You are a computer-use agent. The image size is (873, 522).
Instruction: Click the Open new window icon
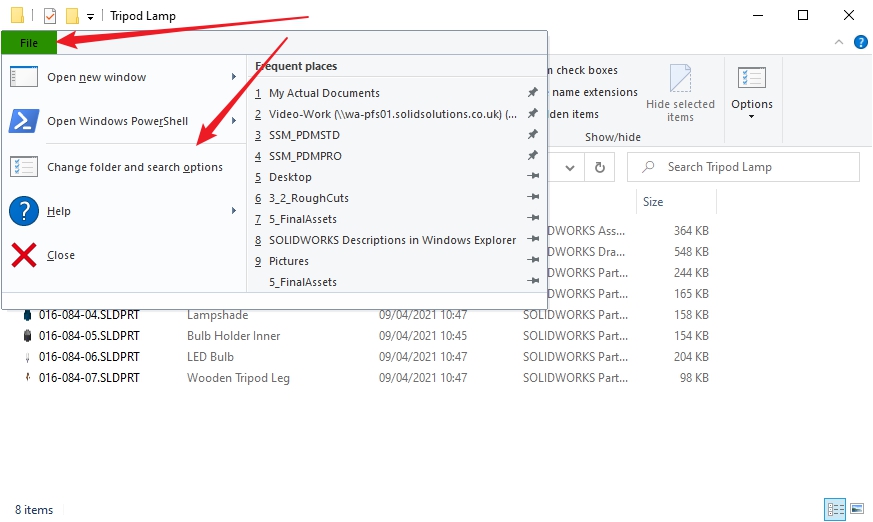[x=24, y=77]
